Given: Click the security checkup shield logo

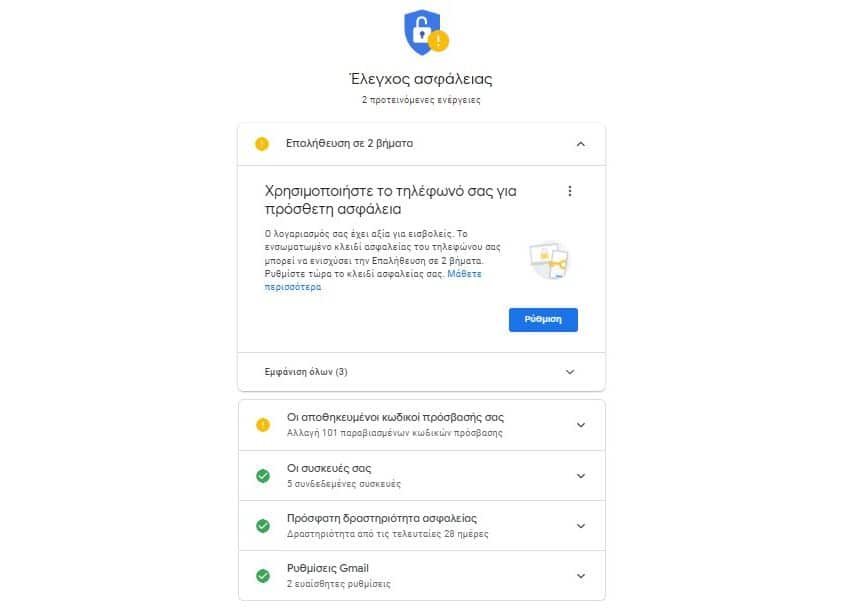Looking at the screenshot, I should point(423,33).
